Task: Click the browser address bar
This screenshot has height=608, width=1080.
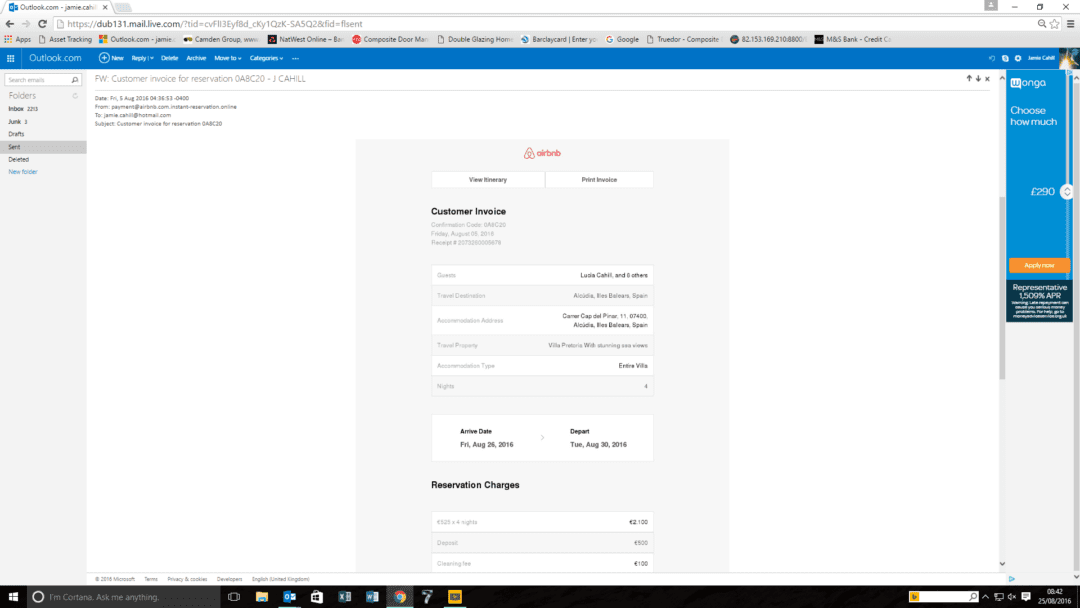Action: click(544, 23)
